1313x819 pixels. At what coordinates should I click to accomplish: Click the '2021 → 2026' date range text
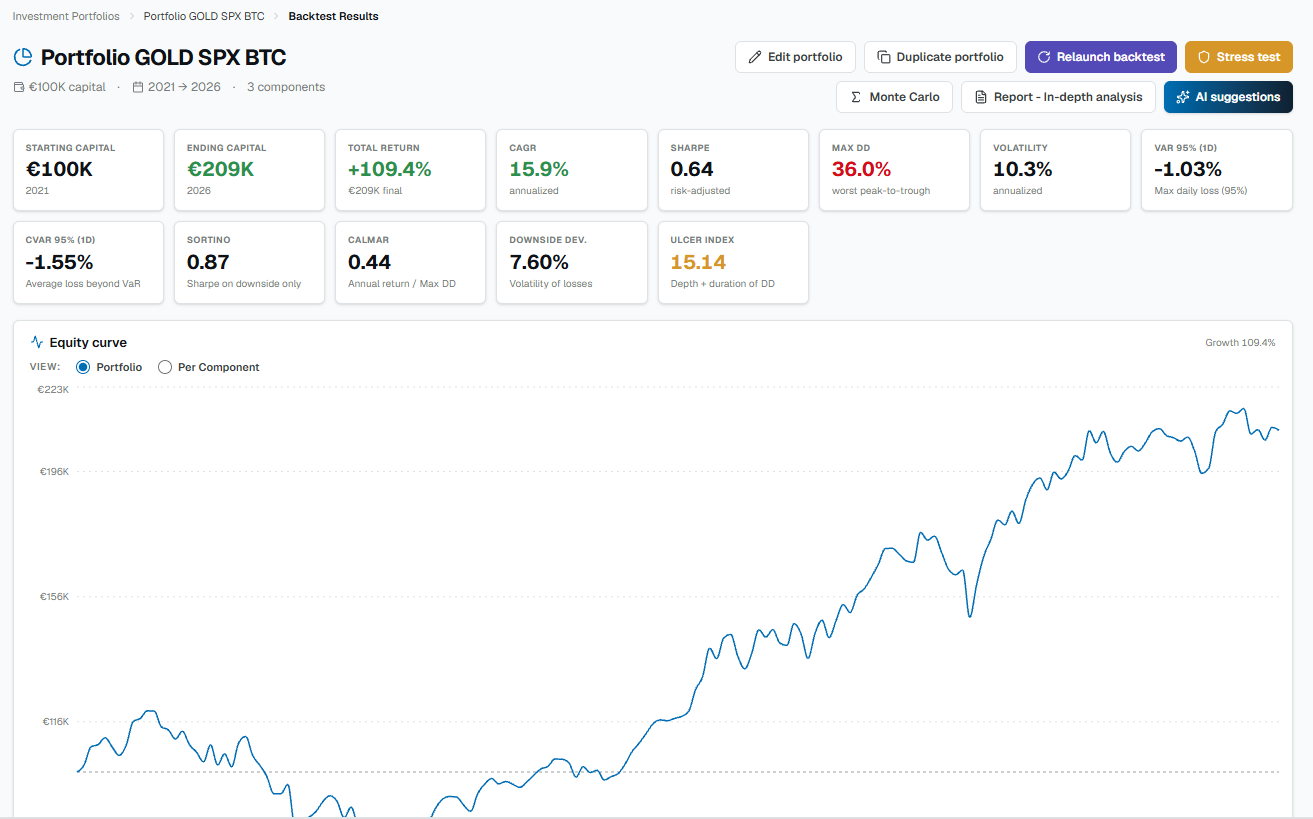point(184,87)
